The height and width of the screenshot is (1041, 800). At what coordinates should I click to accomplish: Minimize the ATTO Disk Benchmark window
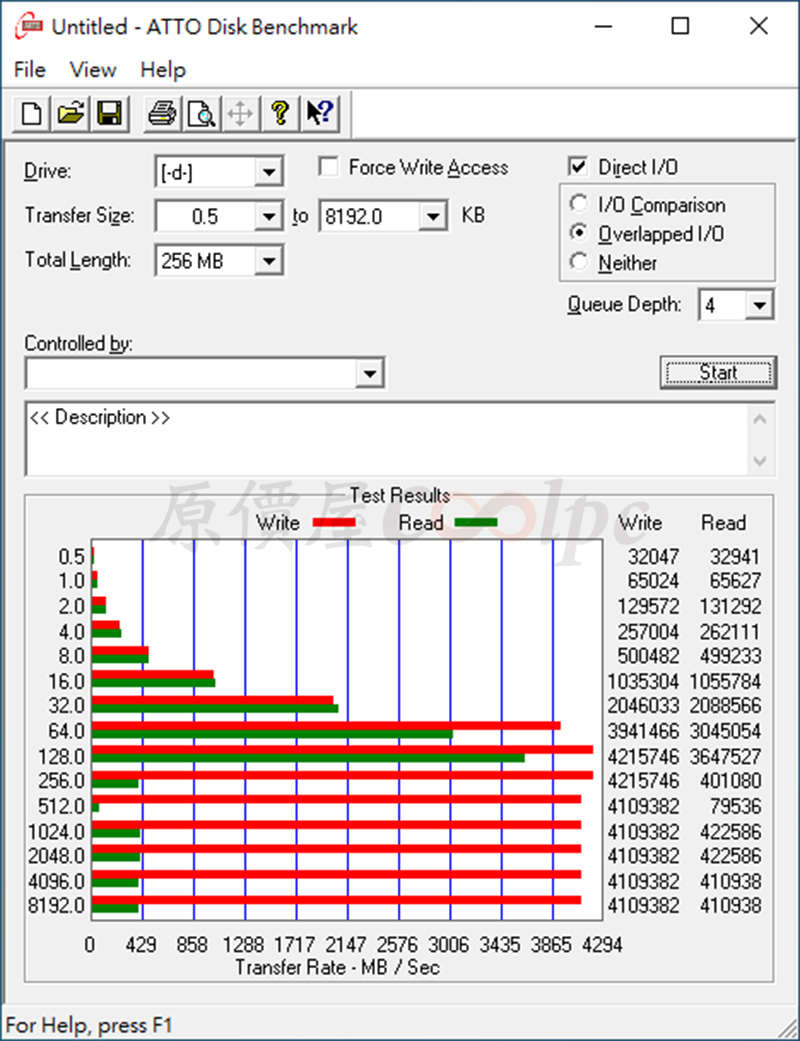tap(603, 27)
